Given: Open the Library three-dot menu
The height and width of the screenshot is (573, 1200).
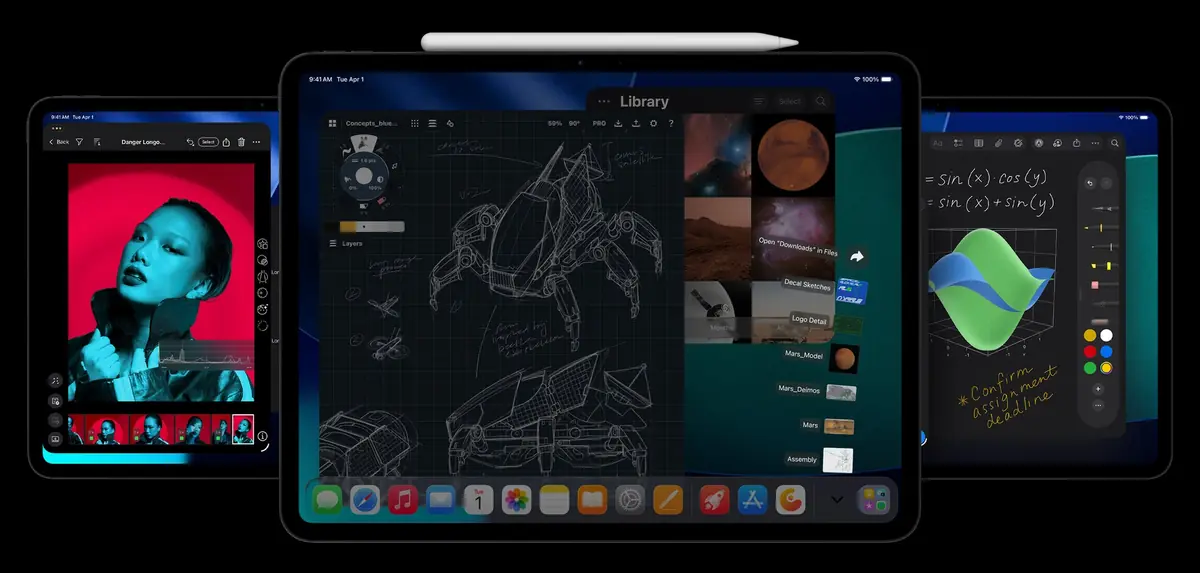Looking at the screenshot, I should coord(603,101).
